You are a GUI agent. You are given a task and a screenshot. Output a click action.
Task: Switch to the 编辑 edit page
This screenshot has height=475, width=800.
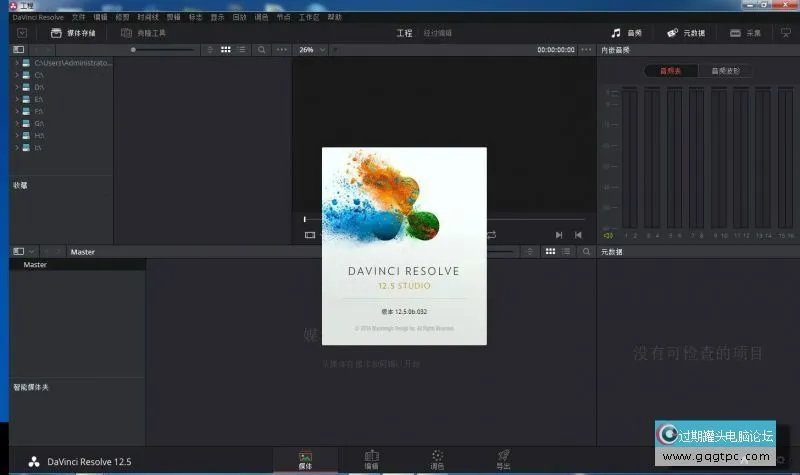pos(371,460)
